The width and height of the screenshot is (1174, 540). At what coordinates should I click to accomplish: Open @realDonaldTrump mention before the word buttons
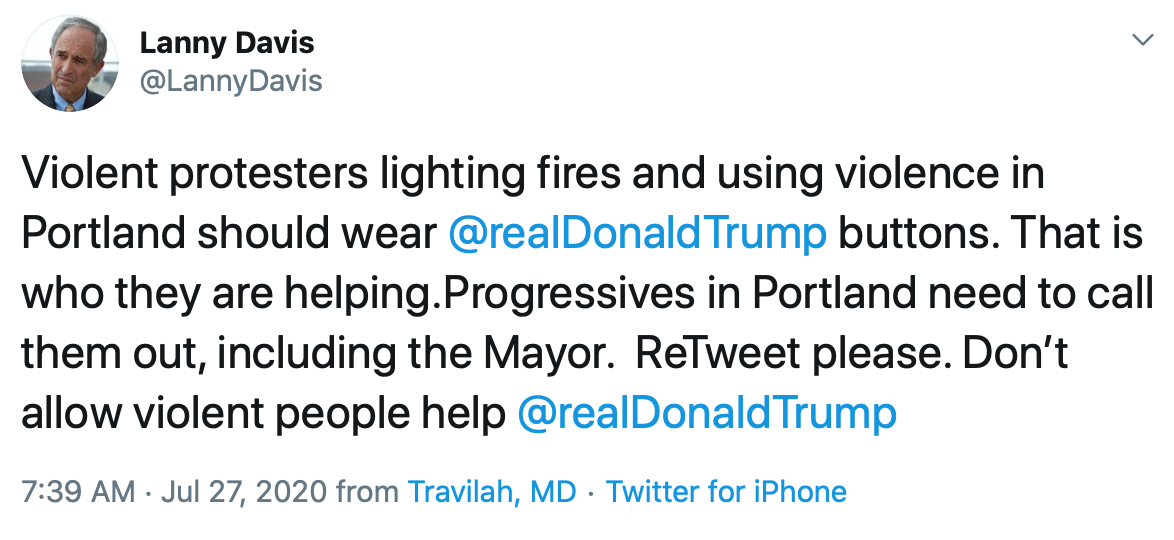tap(638, 233)
